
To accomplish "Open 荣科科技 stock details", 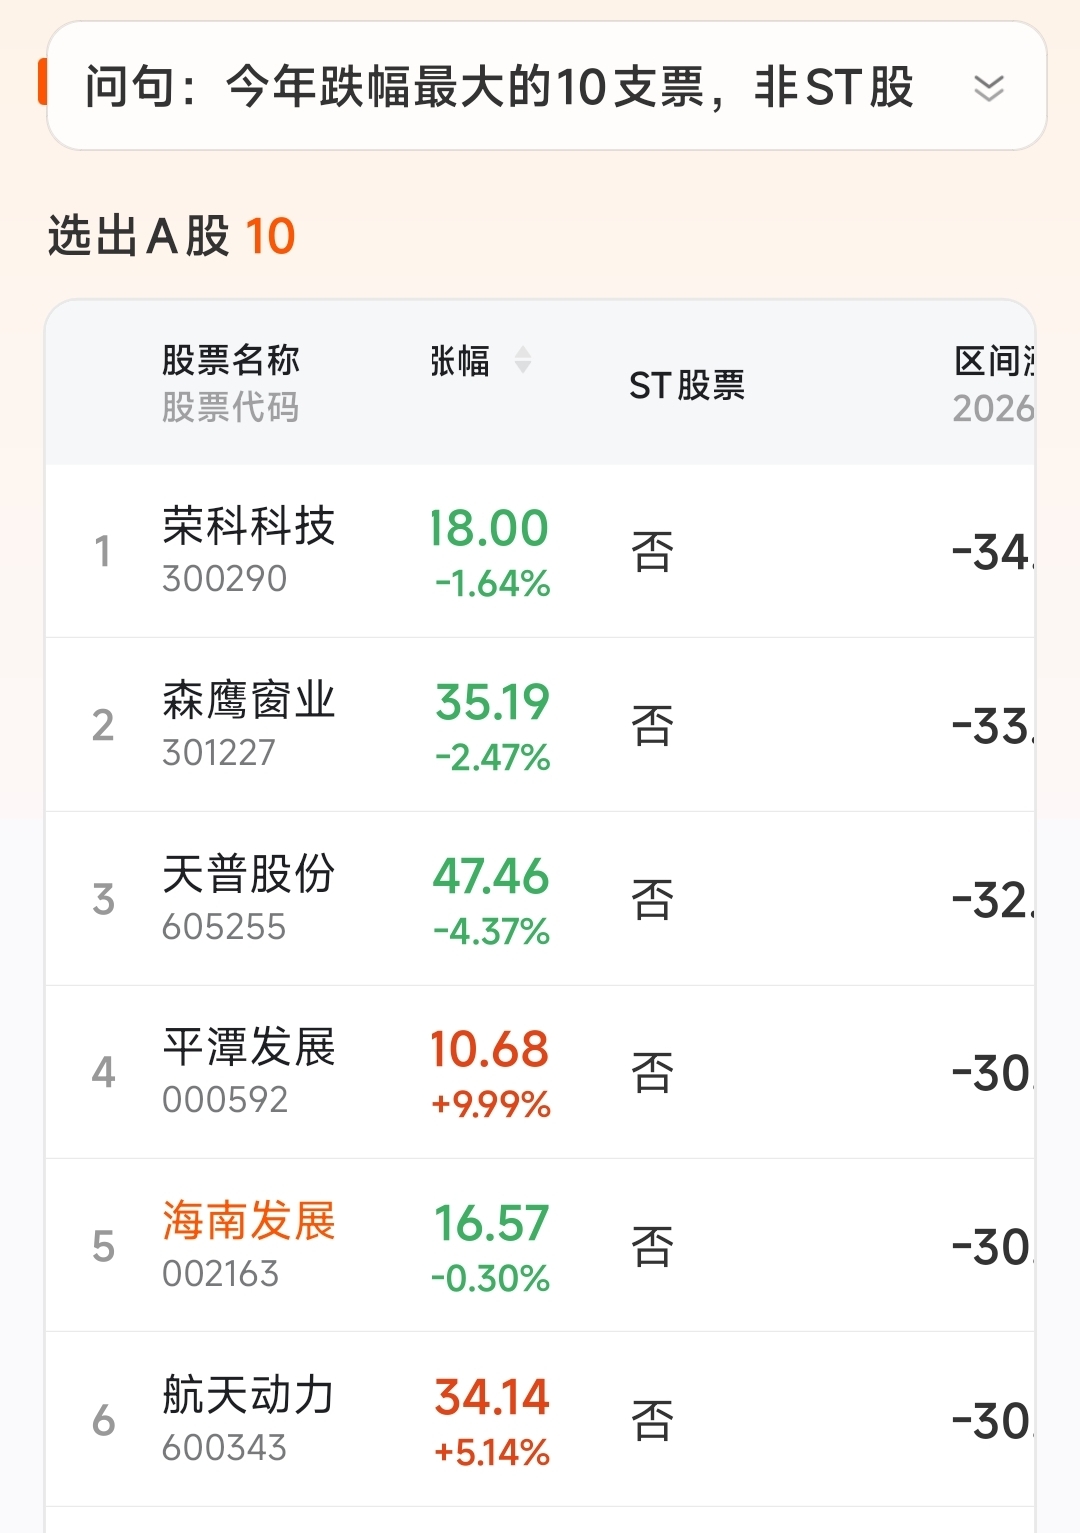I will point(249,526).
